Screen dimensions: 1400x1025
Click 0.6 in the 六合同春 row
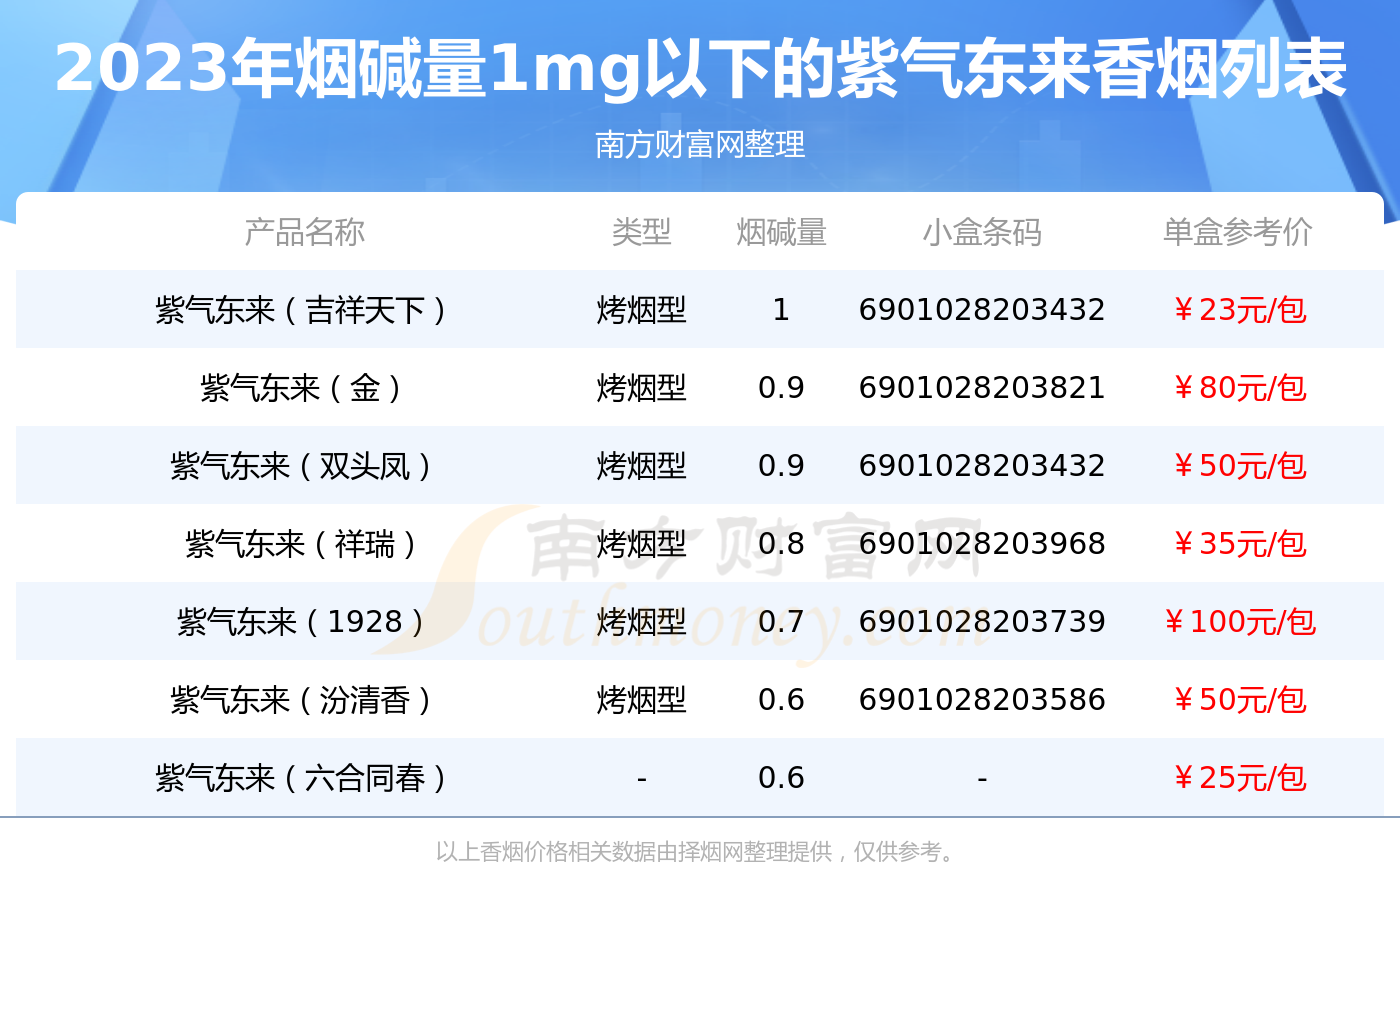(781, 778)
